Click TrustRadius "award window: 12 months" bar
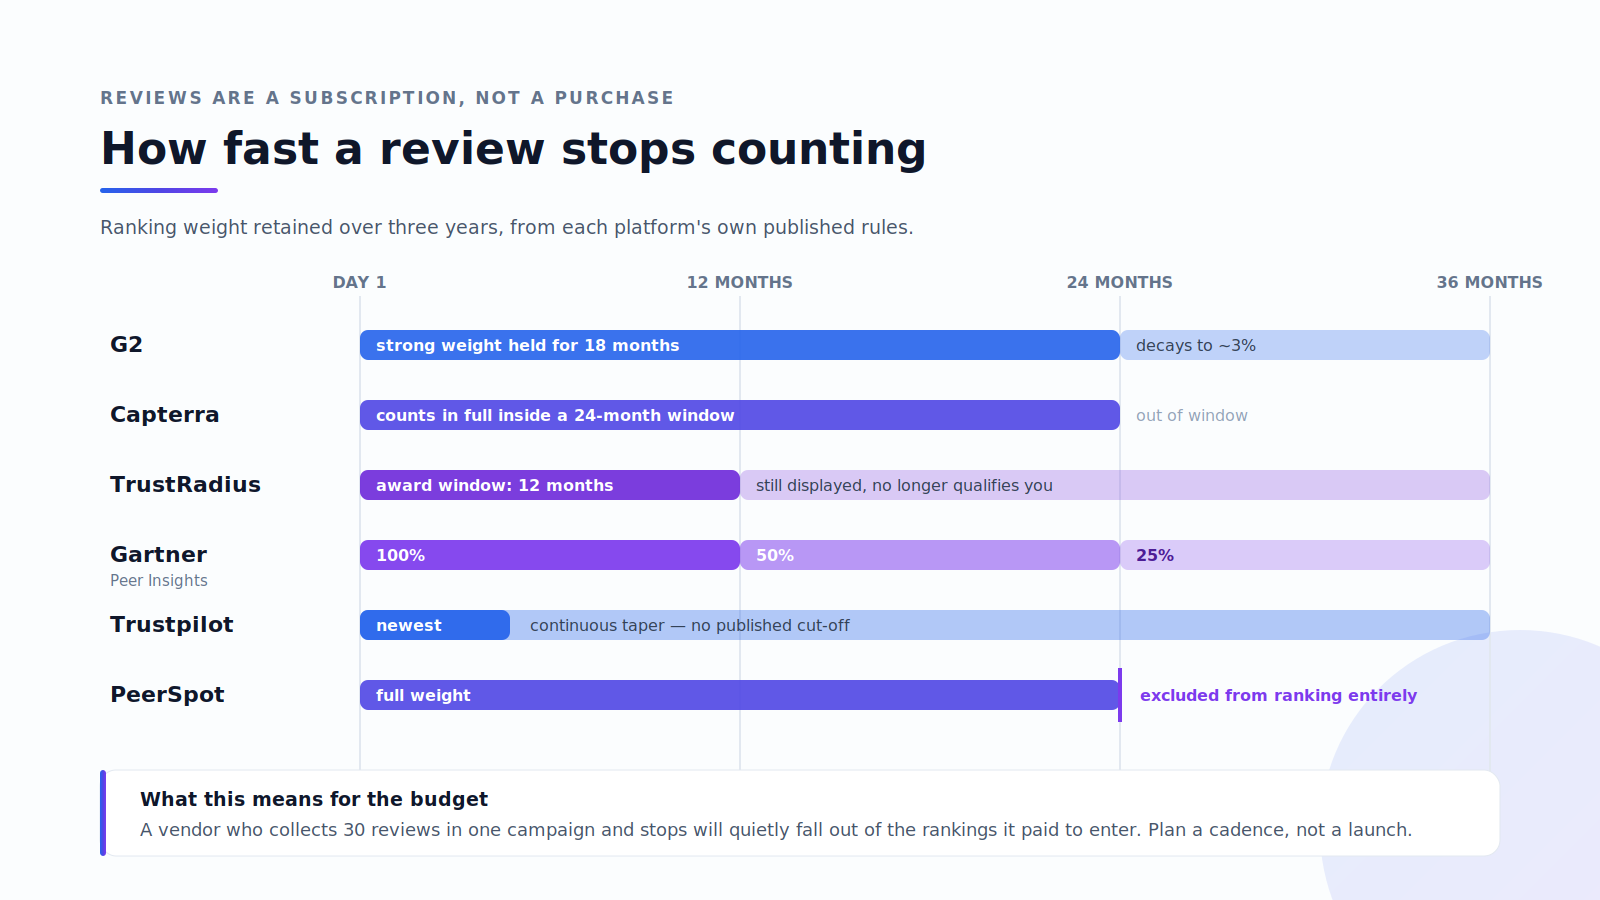Screen dimensions: 1600x900 [550, 485]
